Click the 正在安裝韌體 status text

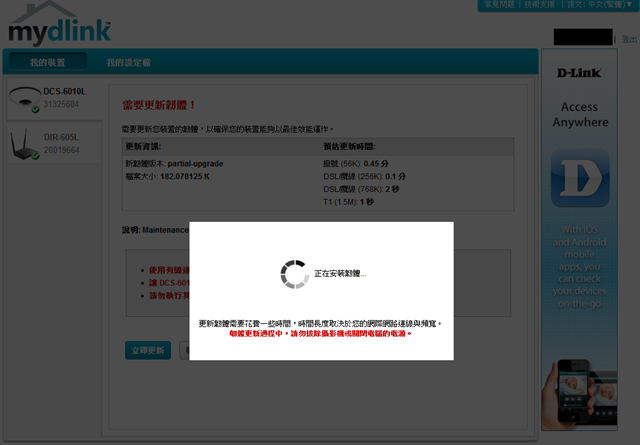pos(340,274)
